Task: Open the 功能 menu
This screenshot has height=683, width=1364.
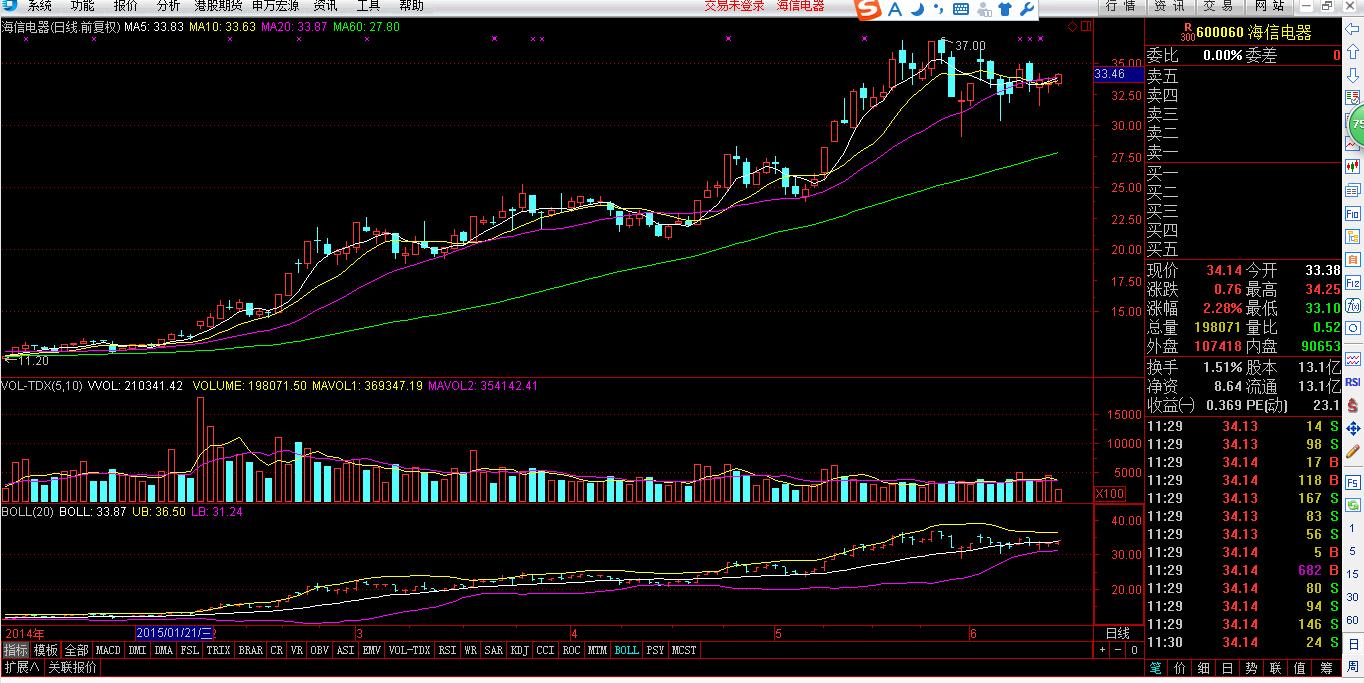Action: coord(83,6)
